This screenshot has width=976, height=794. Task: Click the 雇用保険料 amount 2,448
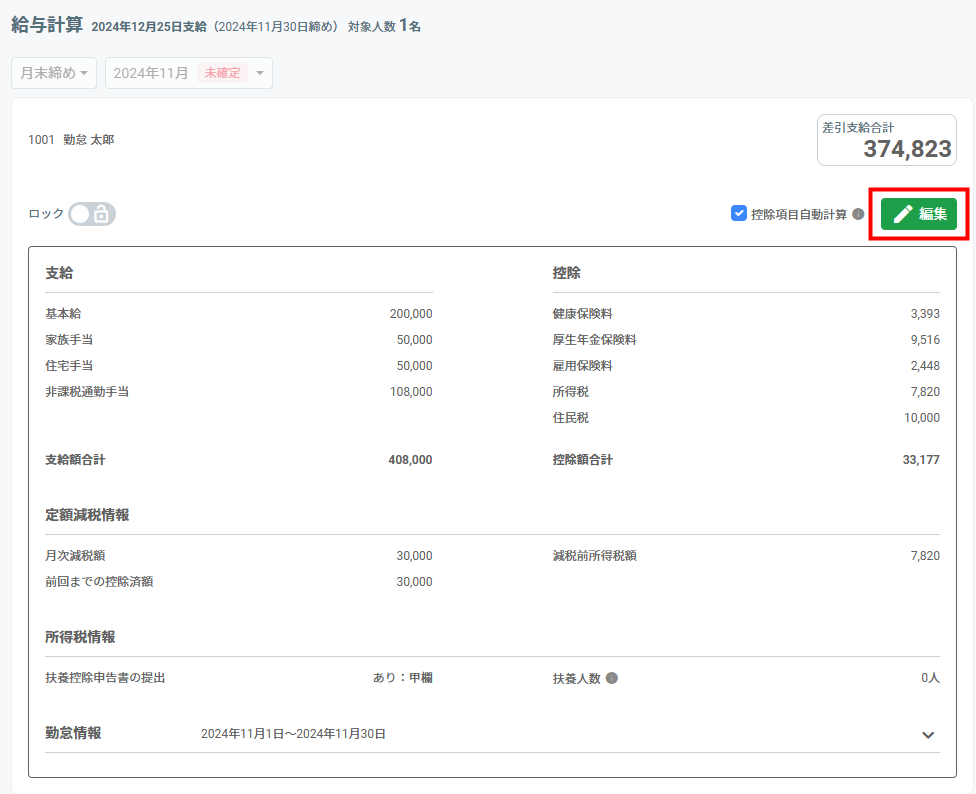click(925, 366)
